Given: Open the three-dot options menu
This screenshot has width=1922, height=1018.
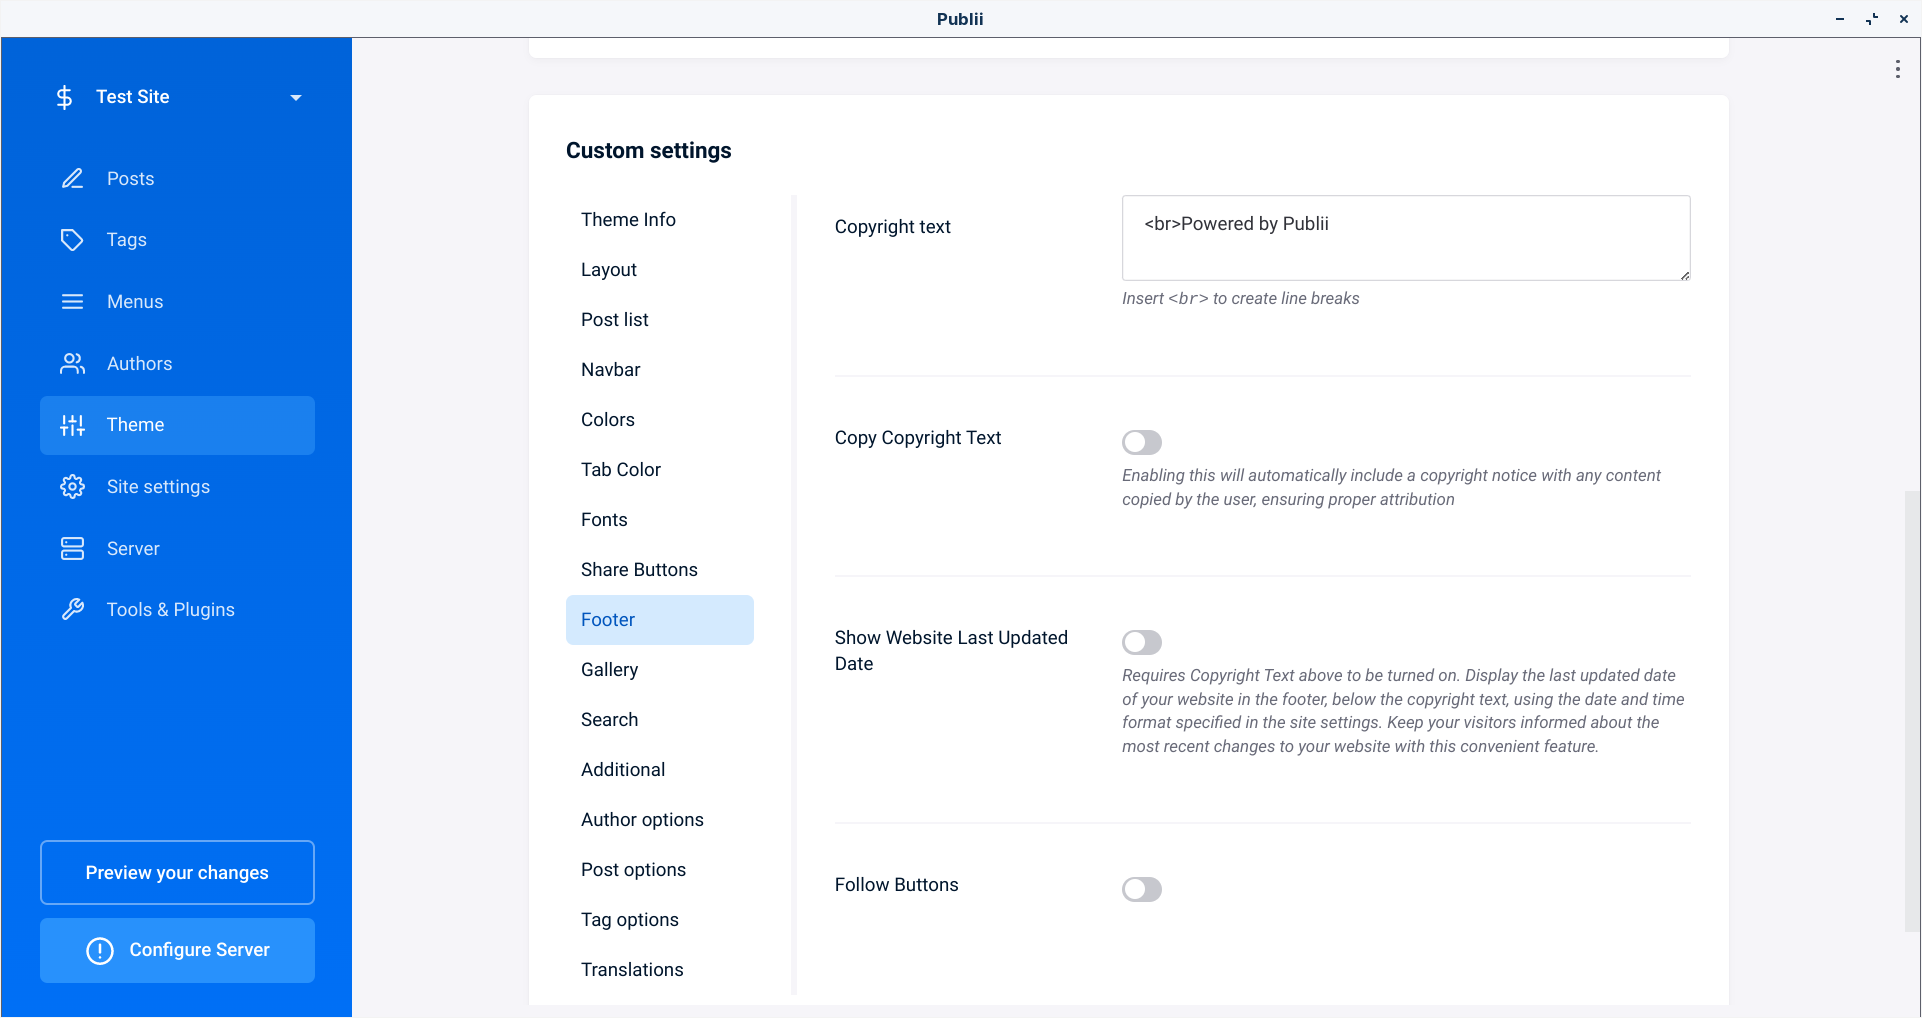Looking at the screenshot, I should click(1897, 68).
